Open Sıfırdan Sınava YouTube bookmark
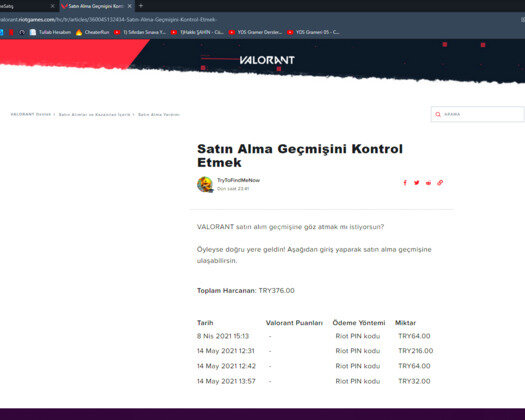 pos(140,32)
